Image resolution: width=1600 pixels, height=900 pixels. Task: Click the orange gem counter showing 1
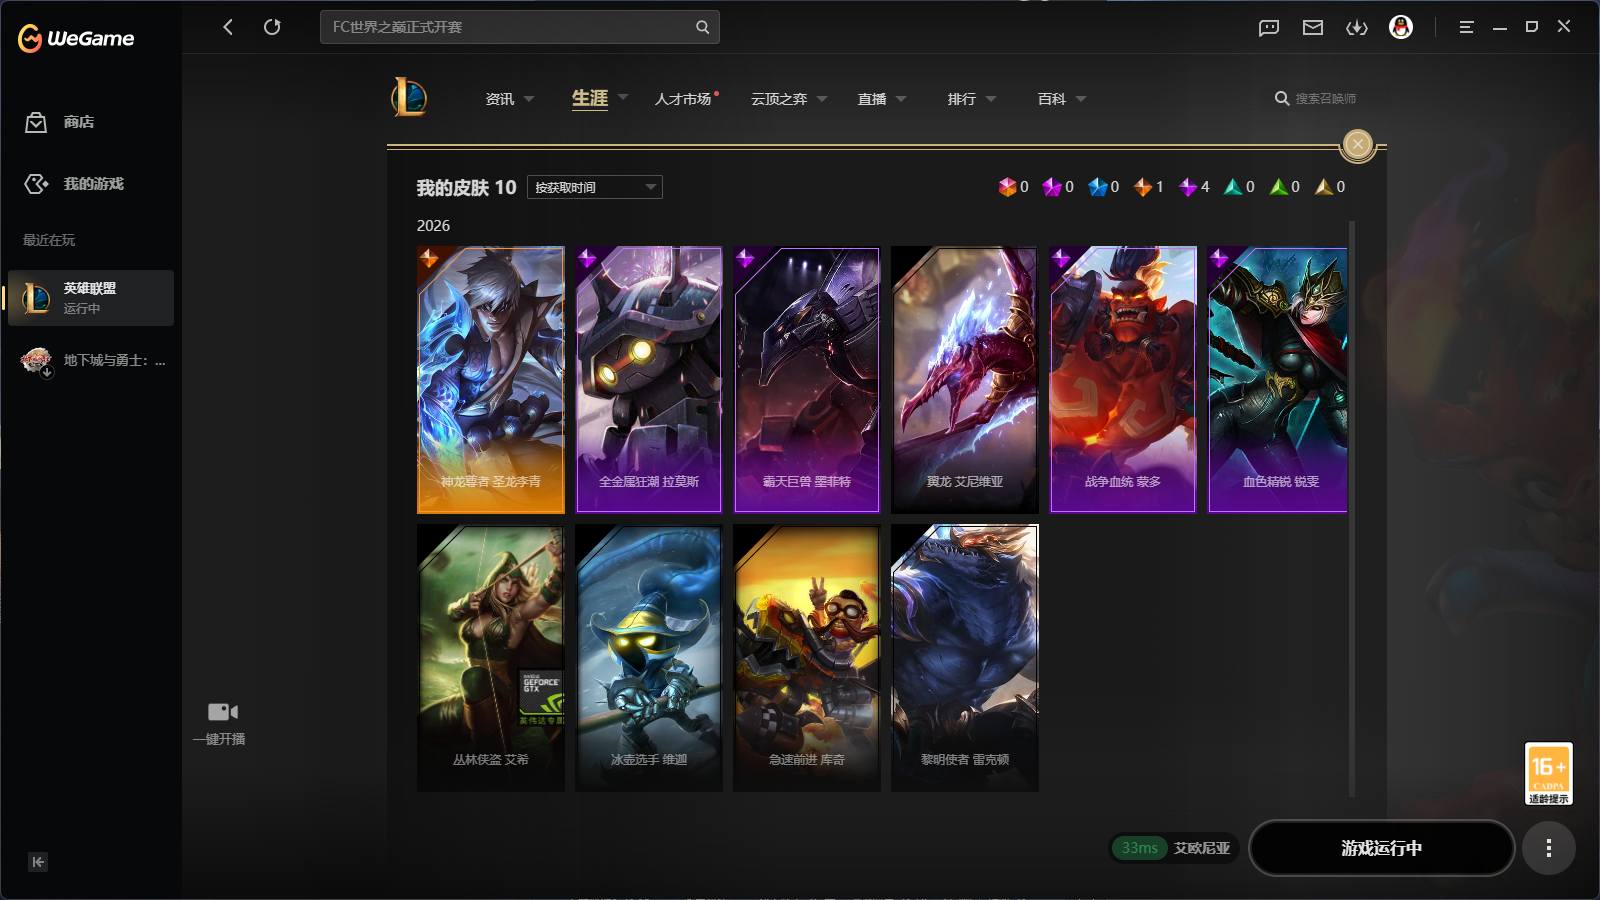click(x=1149, y=187)
